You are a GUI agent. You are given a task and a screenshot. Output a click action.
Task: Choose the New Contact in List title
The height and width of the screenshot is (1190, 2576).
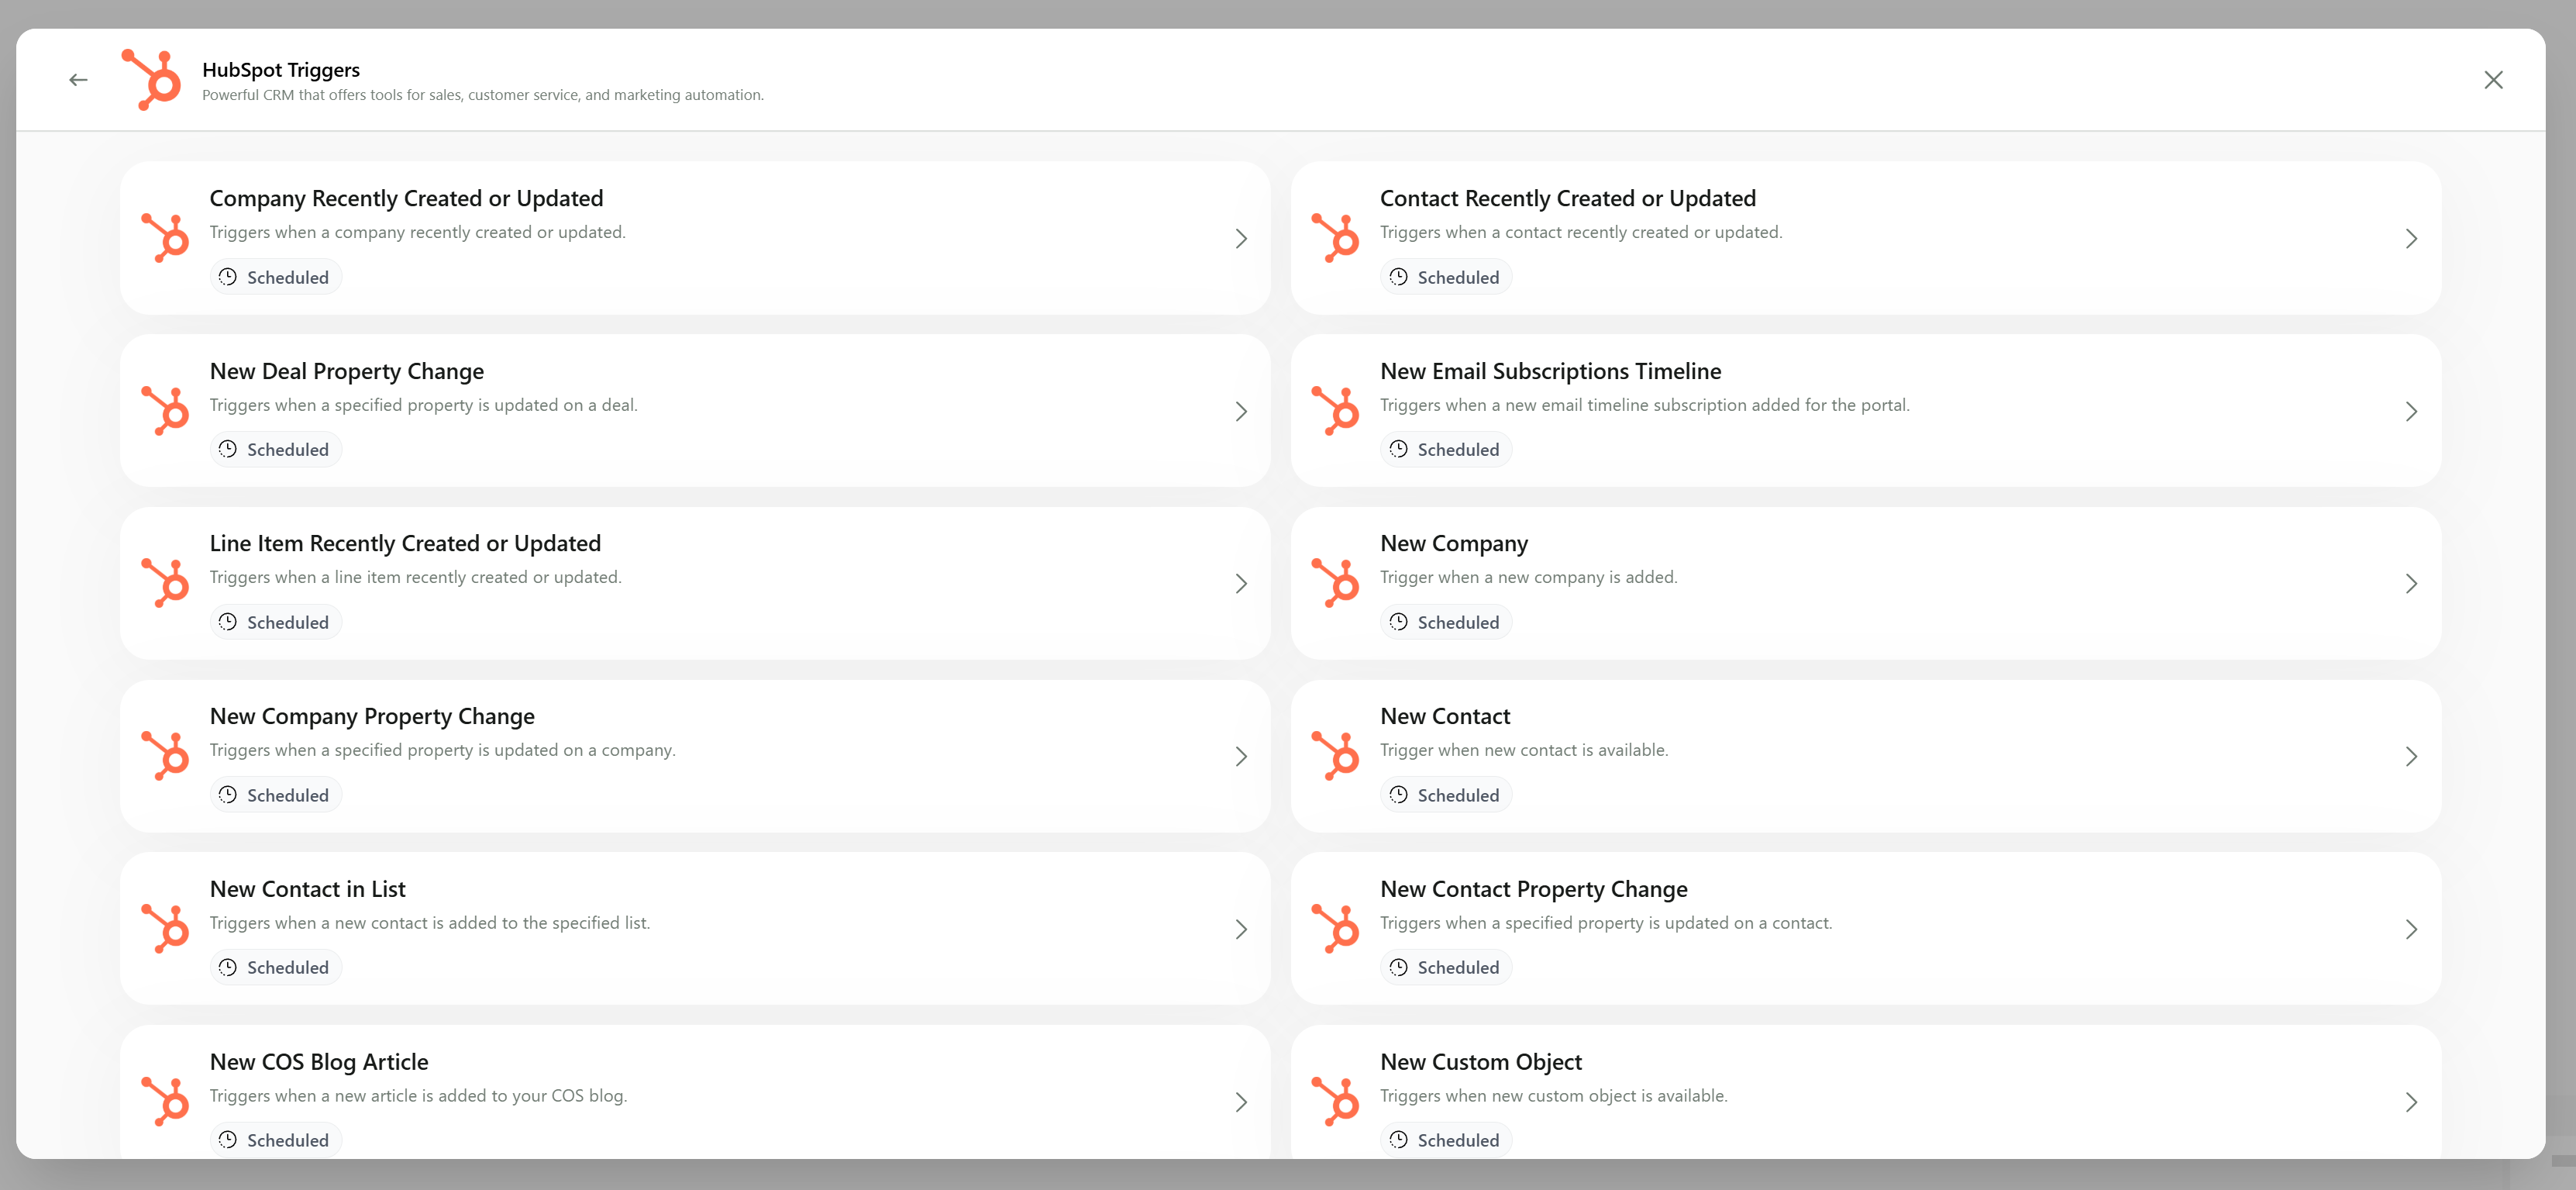(x=307, y=889)
